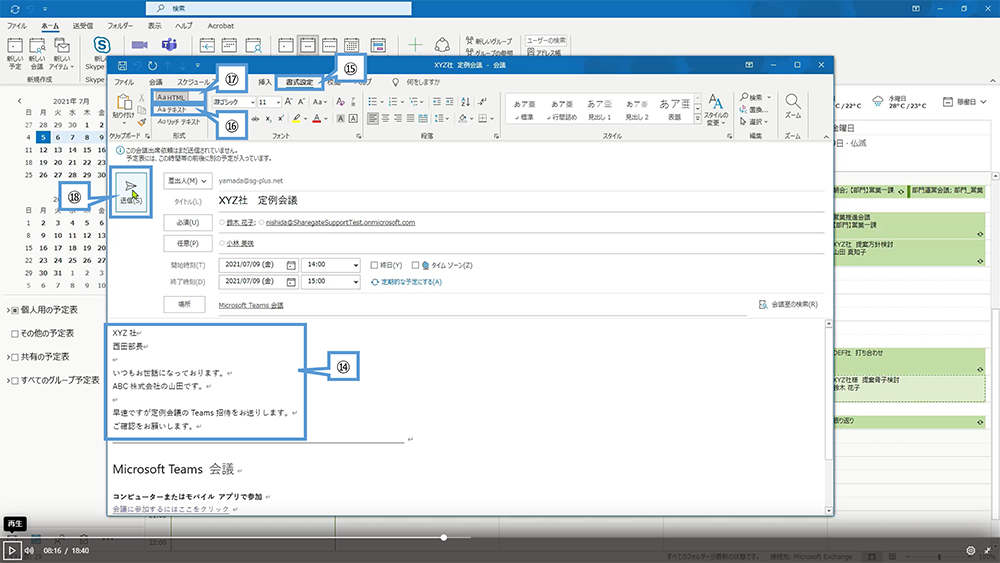Open the font size 11 dropdown
The height and width of the screenshot is (563, 1000).
point(278,102)
